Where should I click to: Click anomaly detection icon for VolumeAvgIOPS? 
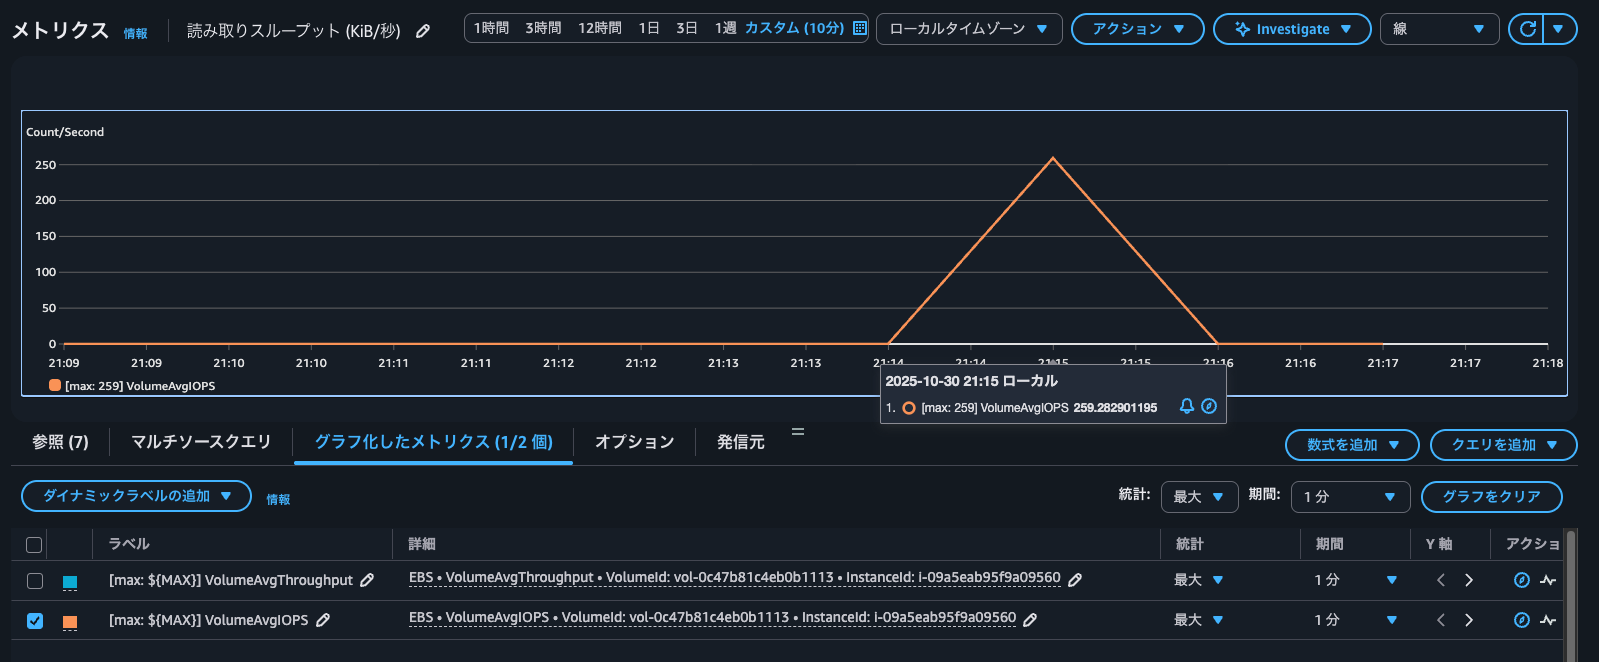(1548, 620)
